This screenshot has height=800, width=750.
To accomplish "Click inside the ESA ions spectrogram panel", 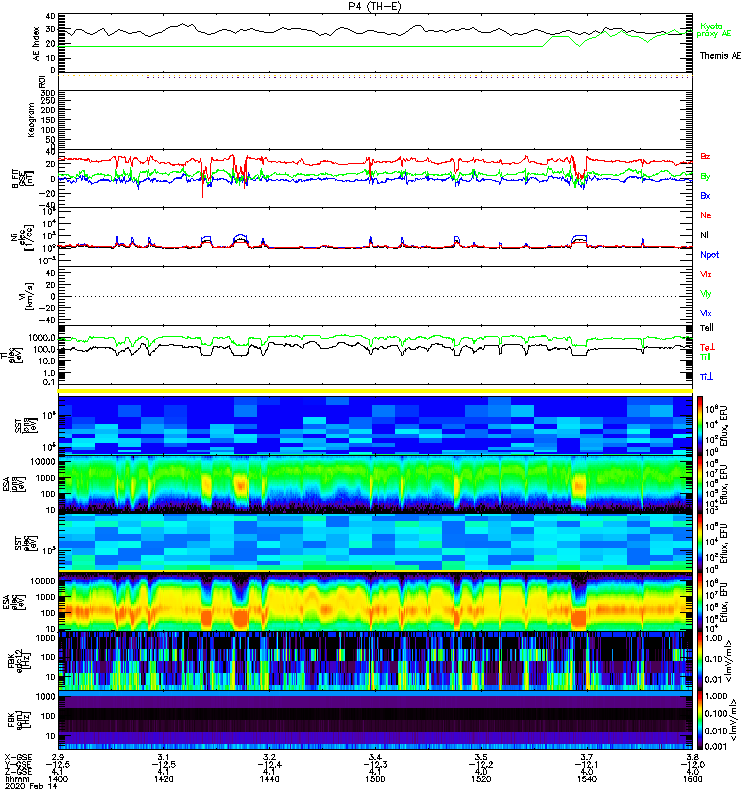I will 375,484.
